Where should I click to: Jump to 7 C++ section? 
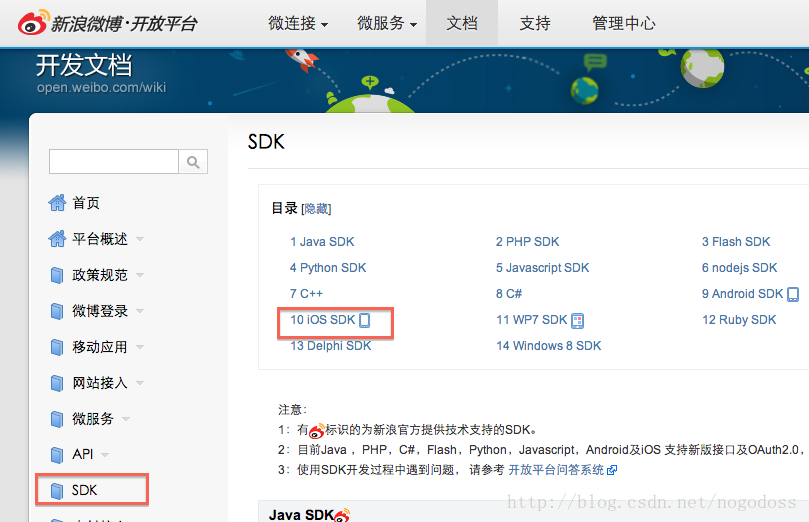(306, 293)
